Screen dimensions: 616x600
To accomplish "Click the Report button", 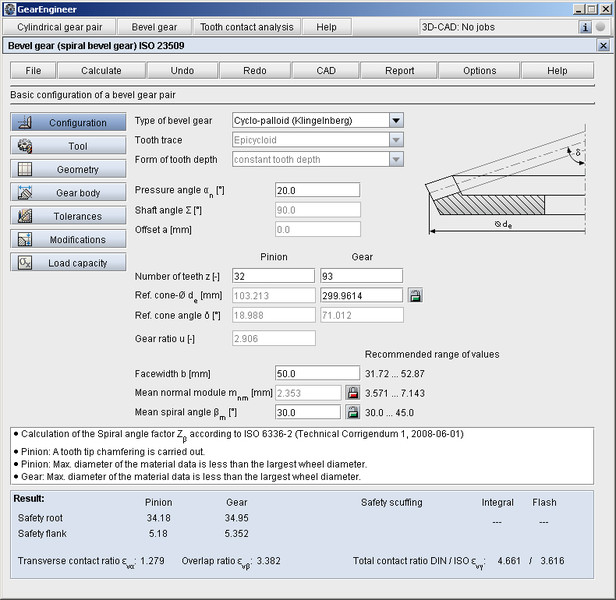I will 399,71.
